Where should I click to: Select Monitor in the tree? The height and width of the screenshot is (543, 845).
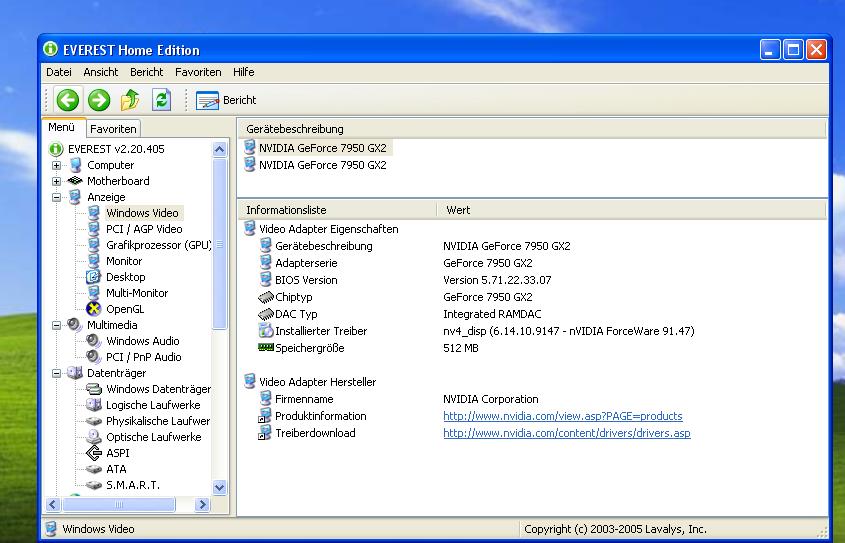(x=124, y=261)
